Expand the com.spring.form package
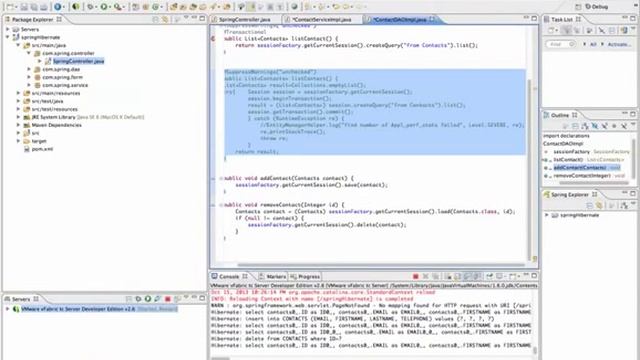 tap(29, 77)
